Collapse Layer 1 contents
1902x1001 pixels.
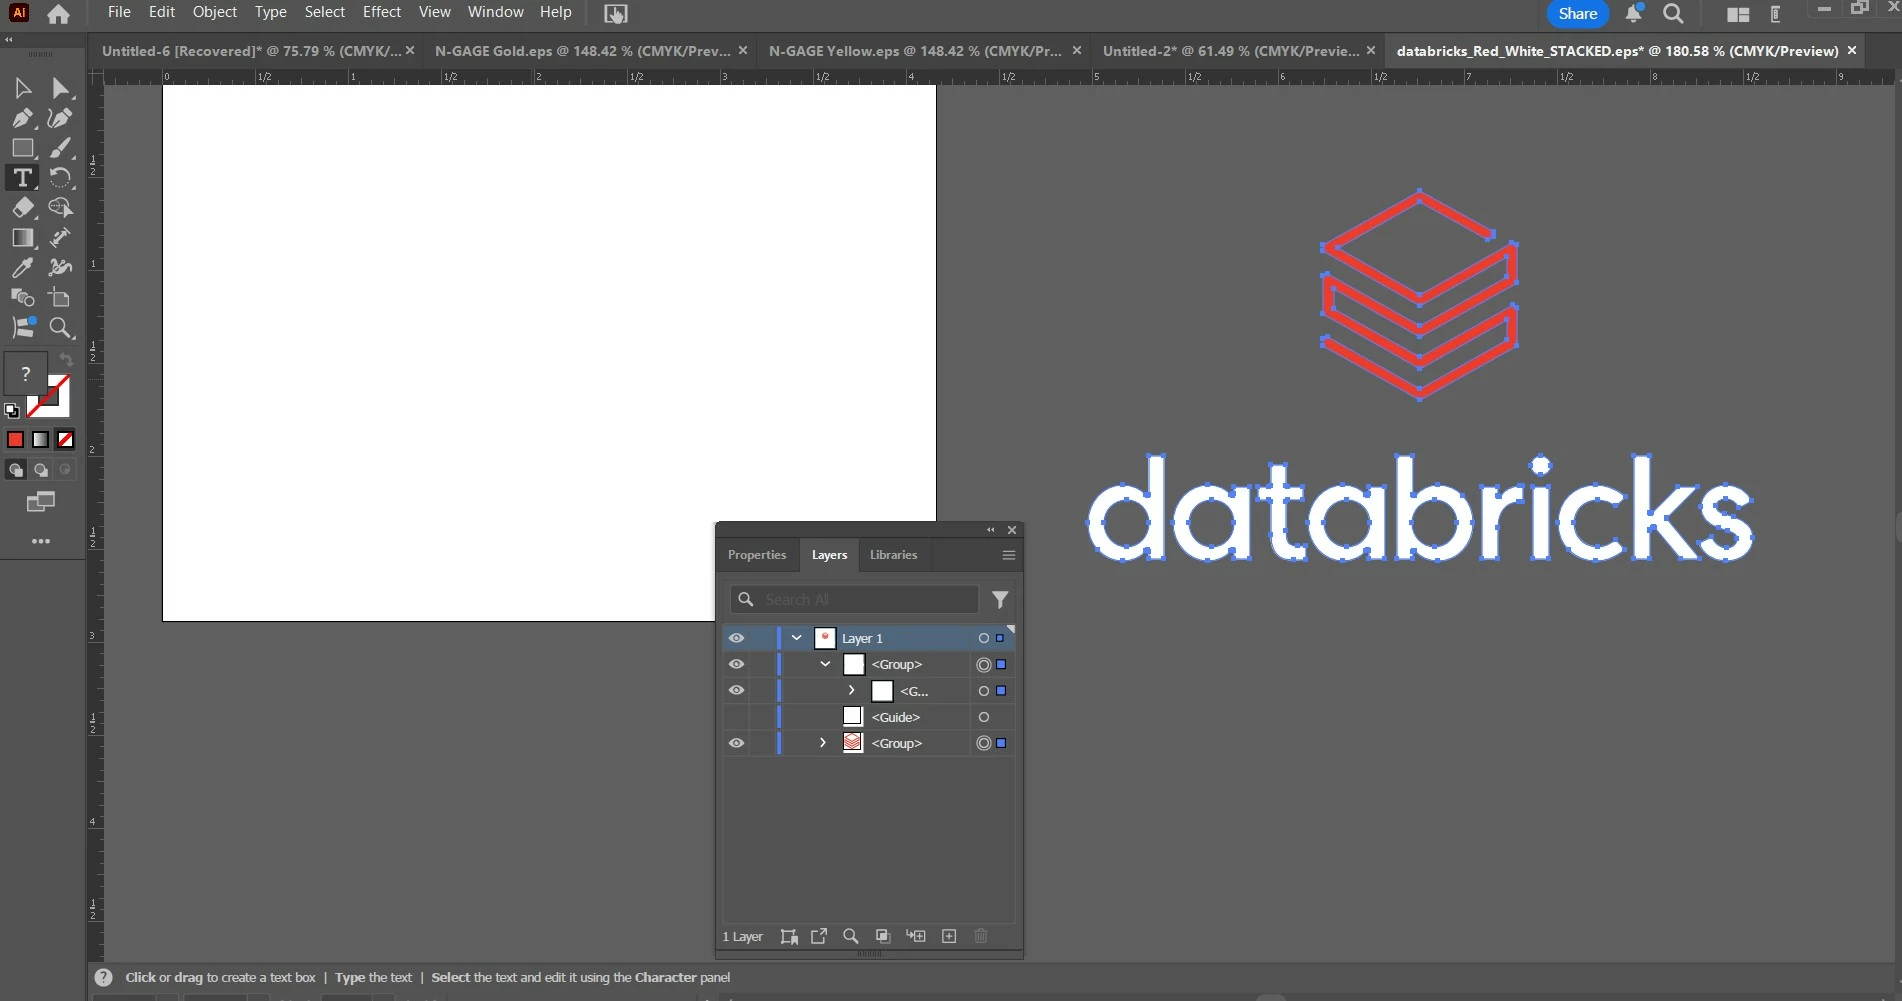(796, 638)
